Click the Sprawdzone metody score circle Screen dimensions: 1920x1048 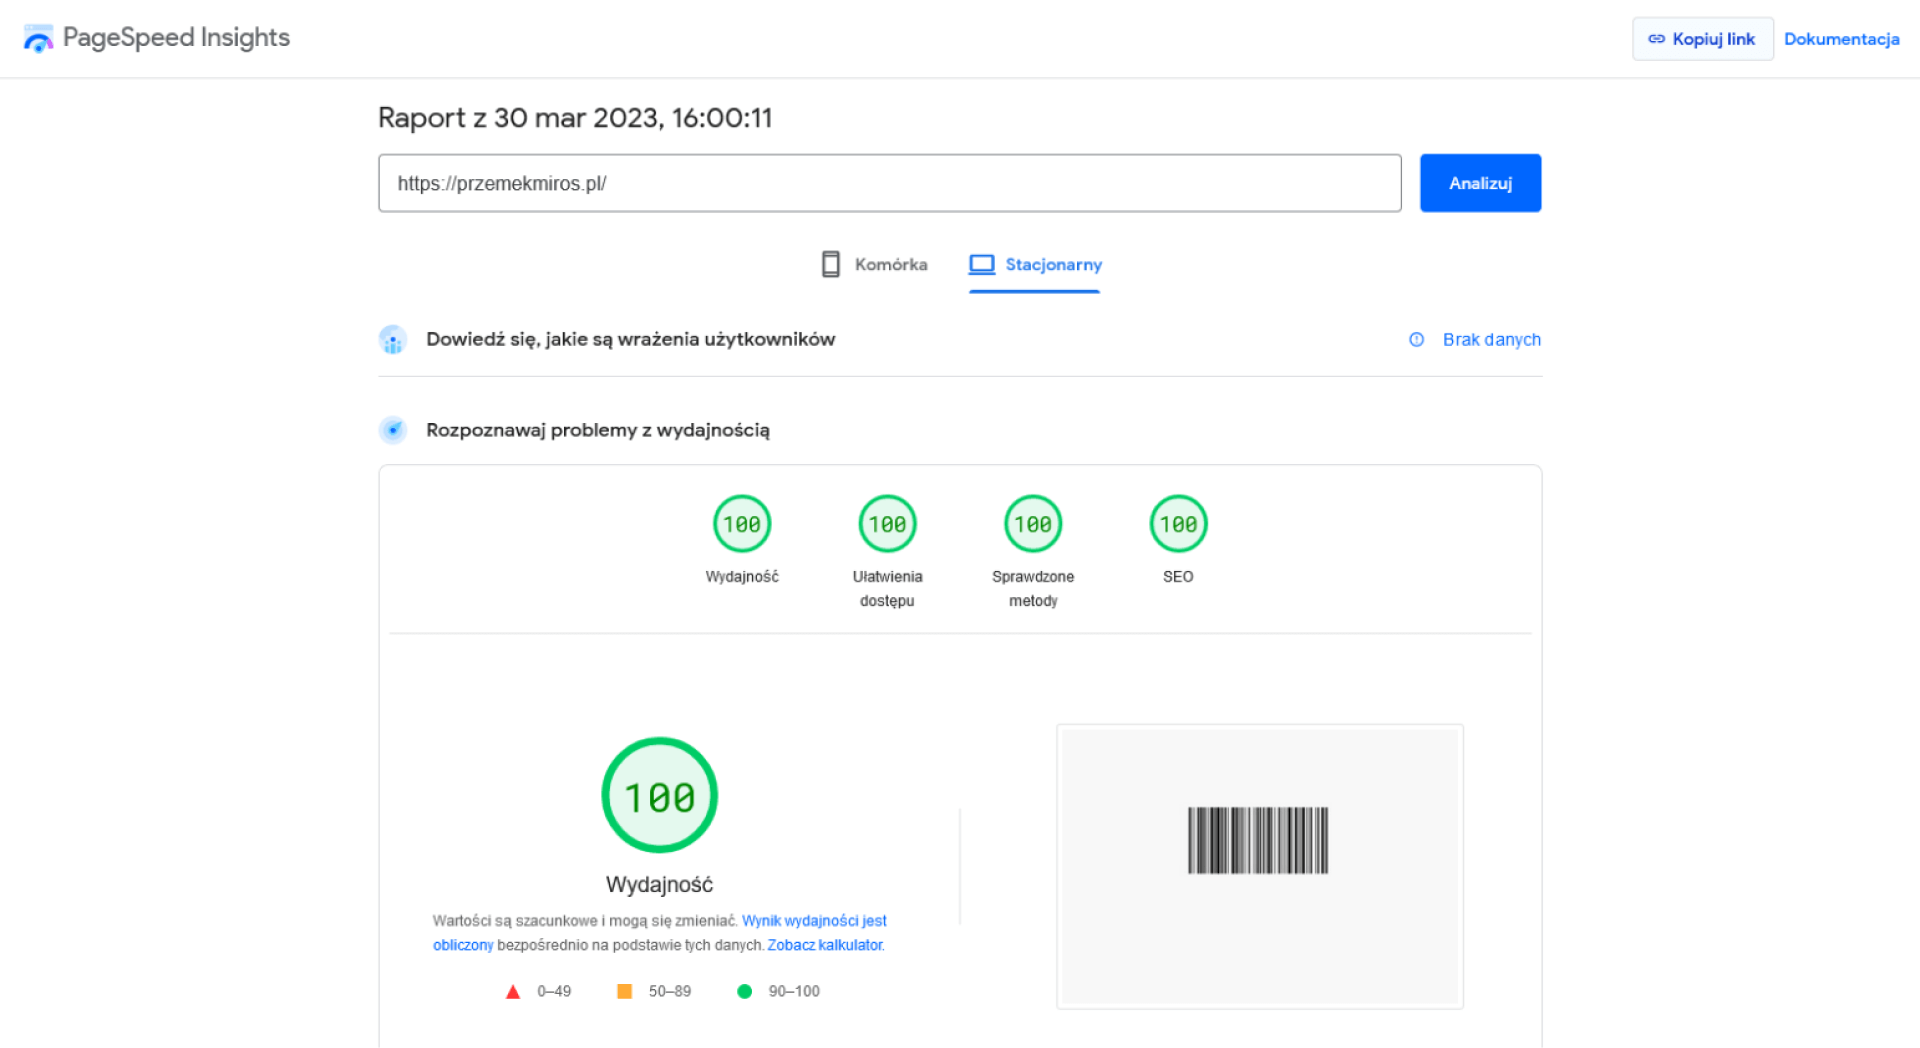pyautogui.click(x=1033, y=523)
